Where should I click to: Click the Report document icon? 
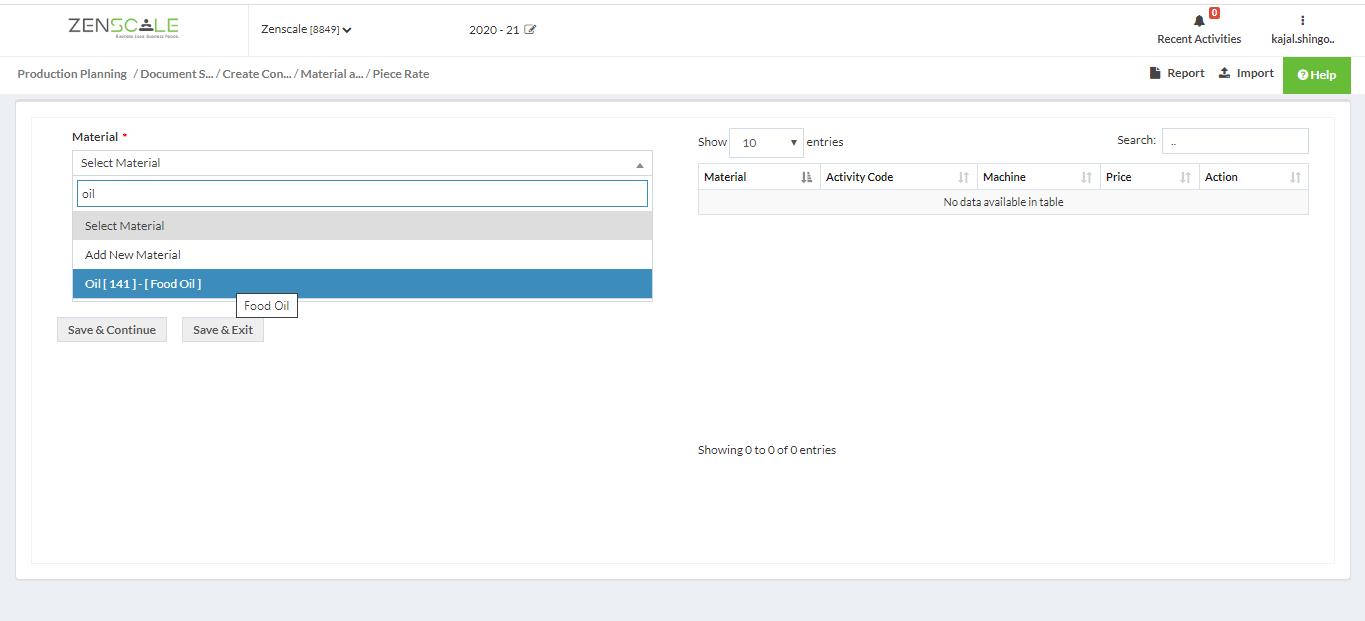click(1154, 73)
